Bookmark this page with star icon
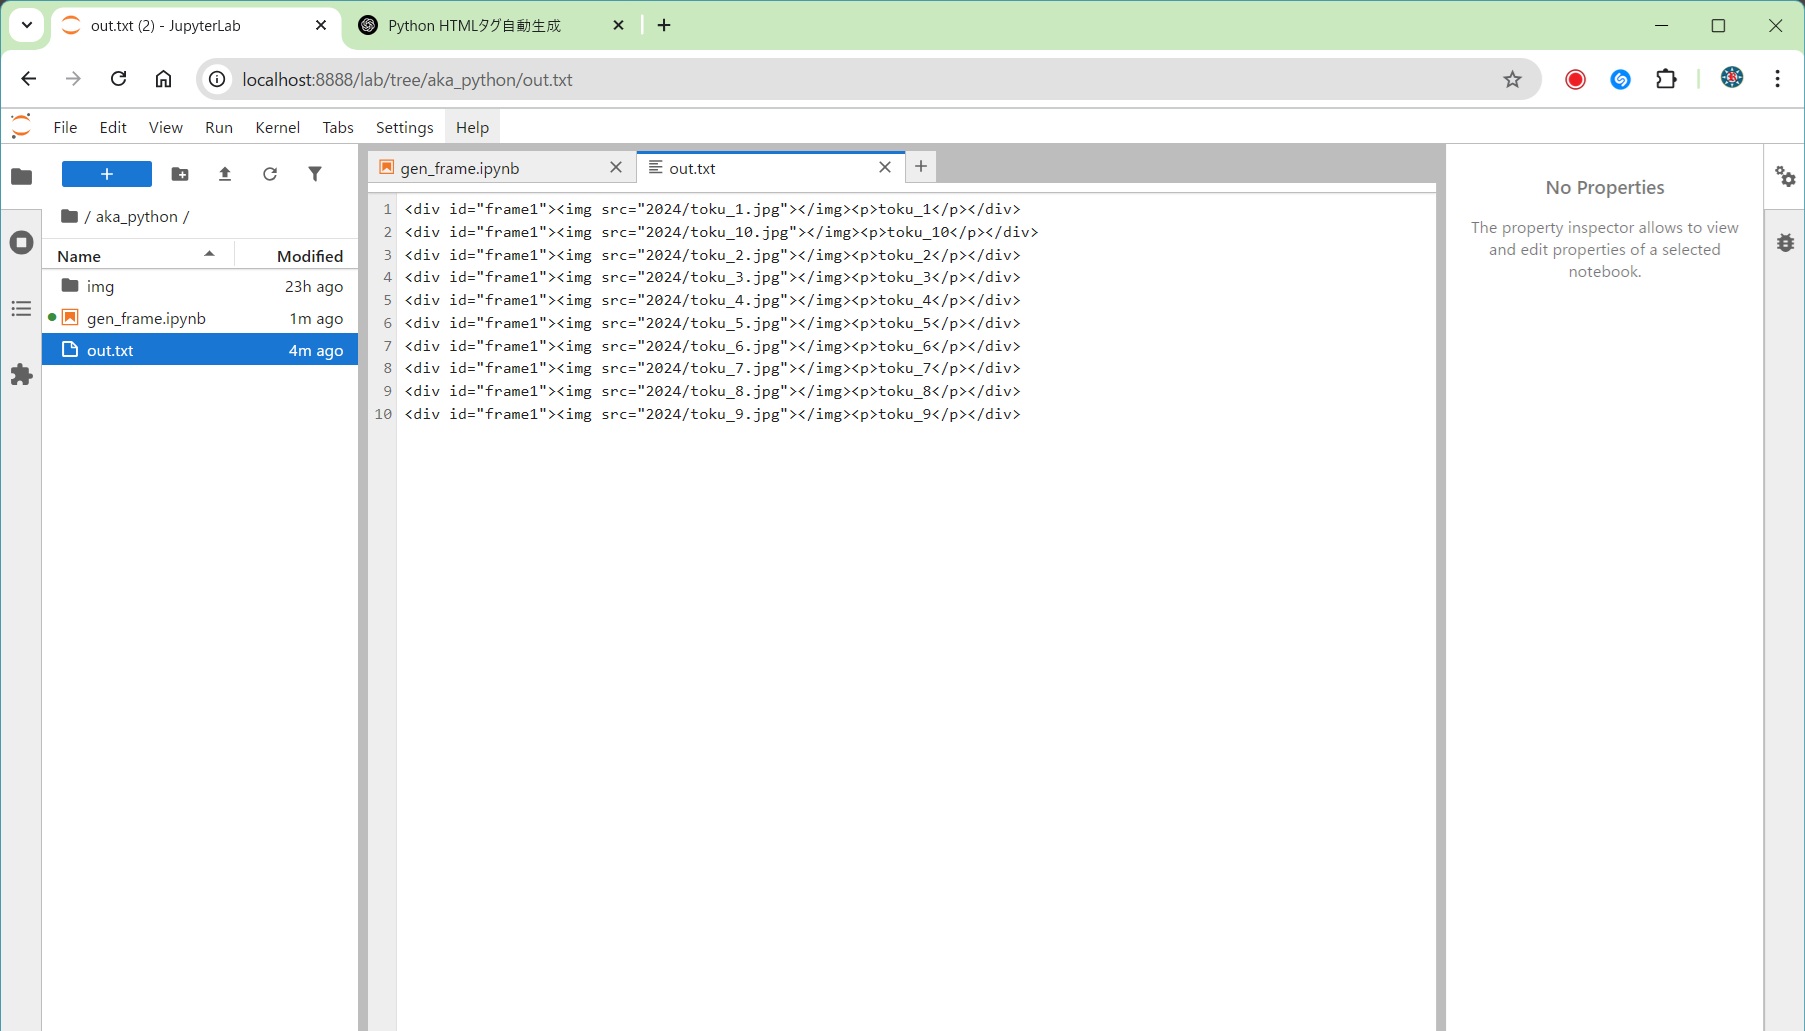The image size is (1805, 1031). click(1512, 79)
